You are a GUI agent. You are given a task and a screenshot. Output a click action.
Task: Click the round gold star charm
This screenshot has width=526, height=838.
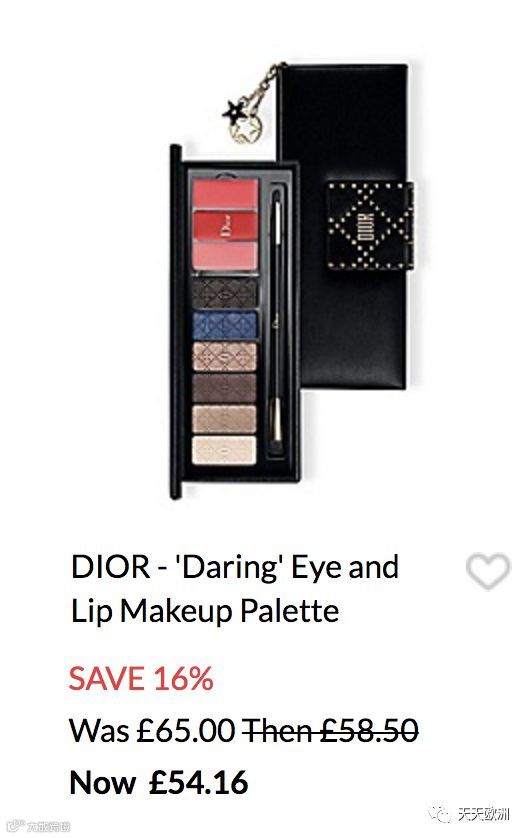click(x=245, y=130)
